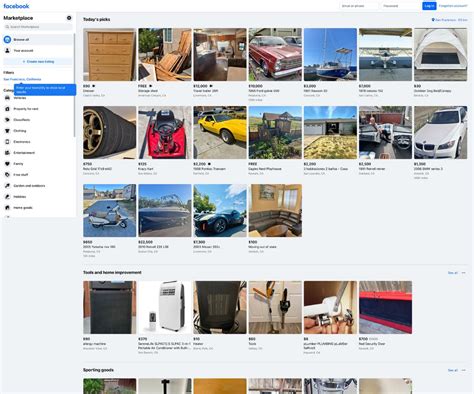Open the Free stuff tag icon
This screenshot has width=474, height=394.
[7, 175]
